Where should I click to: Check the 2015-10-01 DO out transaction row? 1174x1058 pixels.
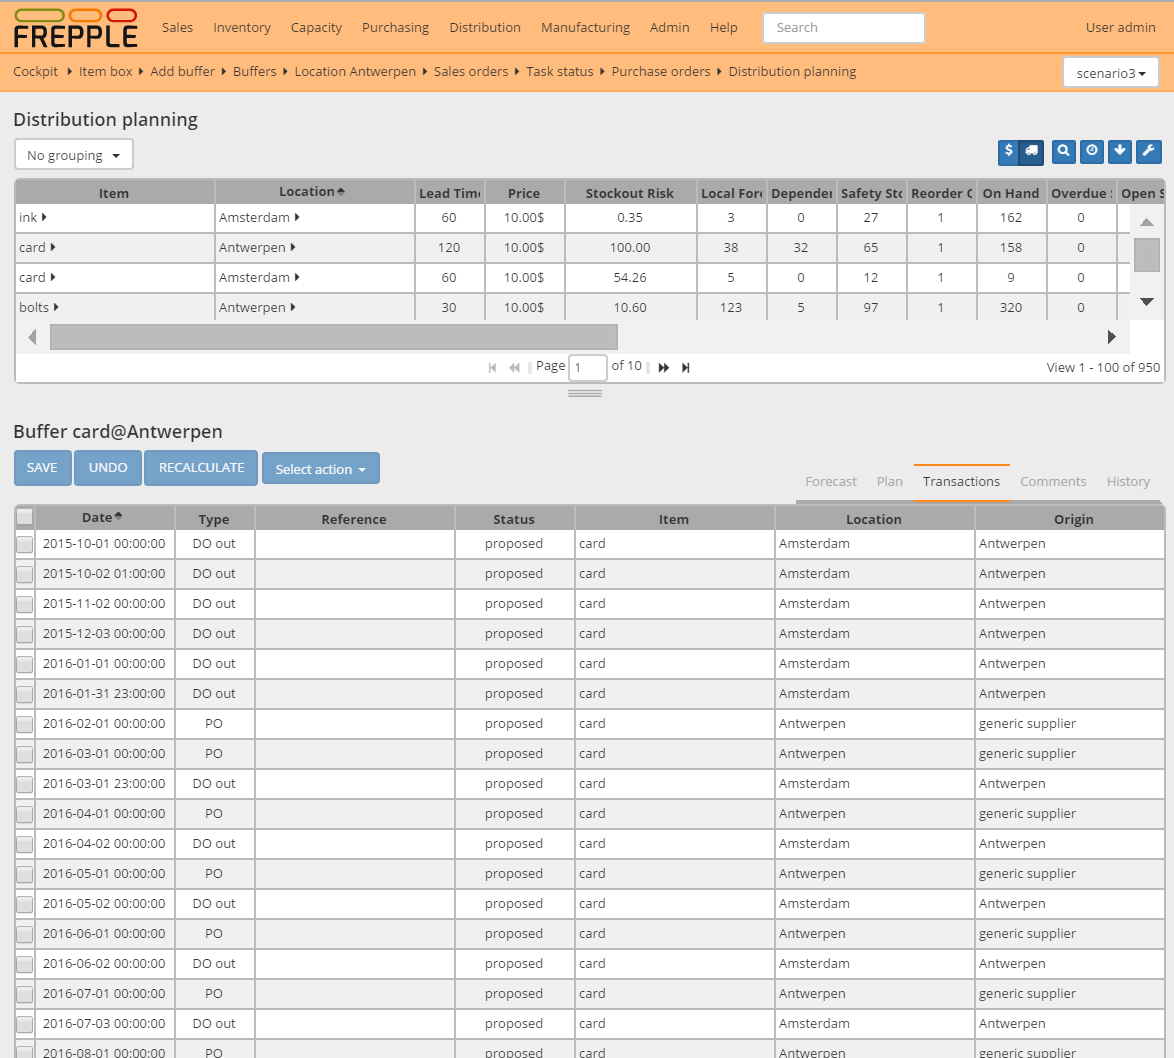[x=24, y=543]
